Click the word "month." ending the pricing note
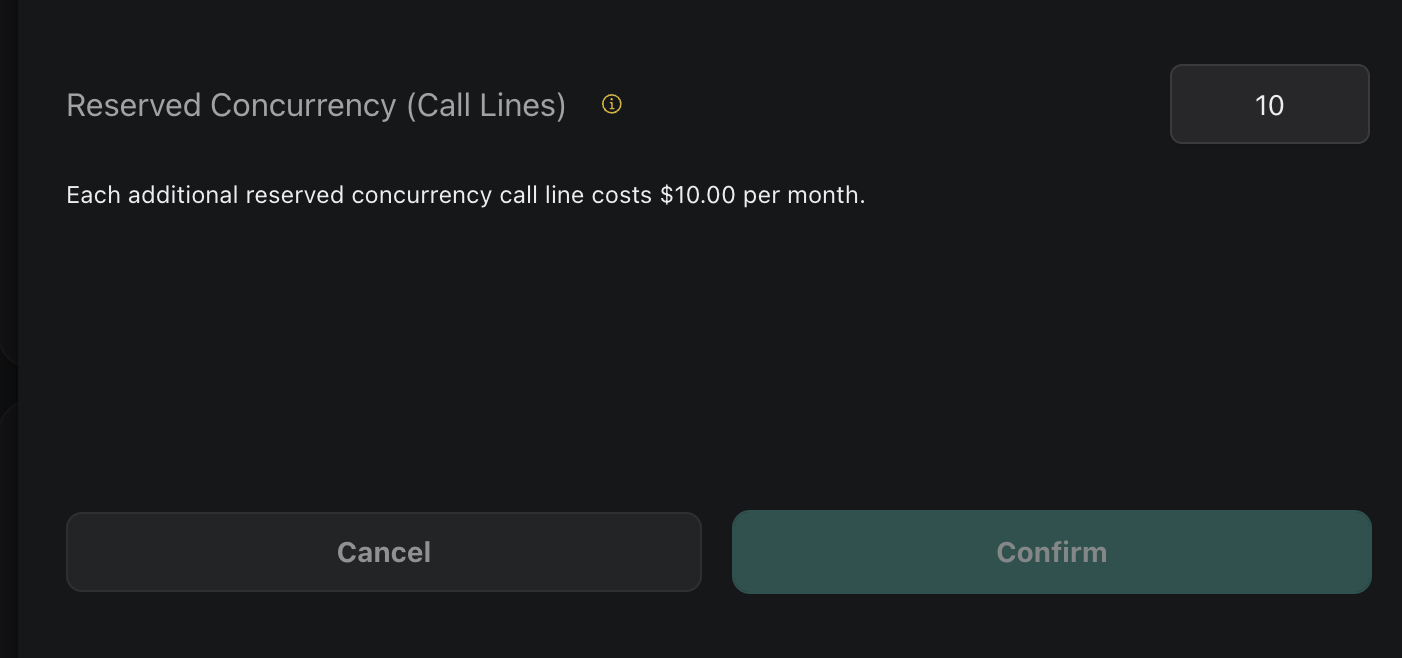 click(827, 195)
